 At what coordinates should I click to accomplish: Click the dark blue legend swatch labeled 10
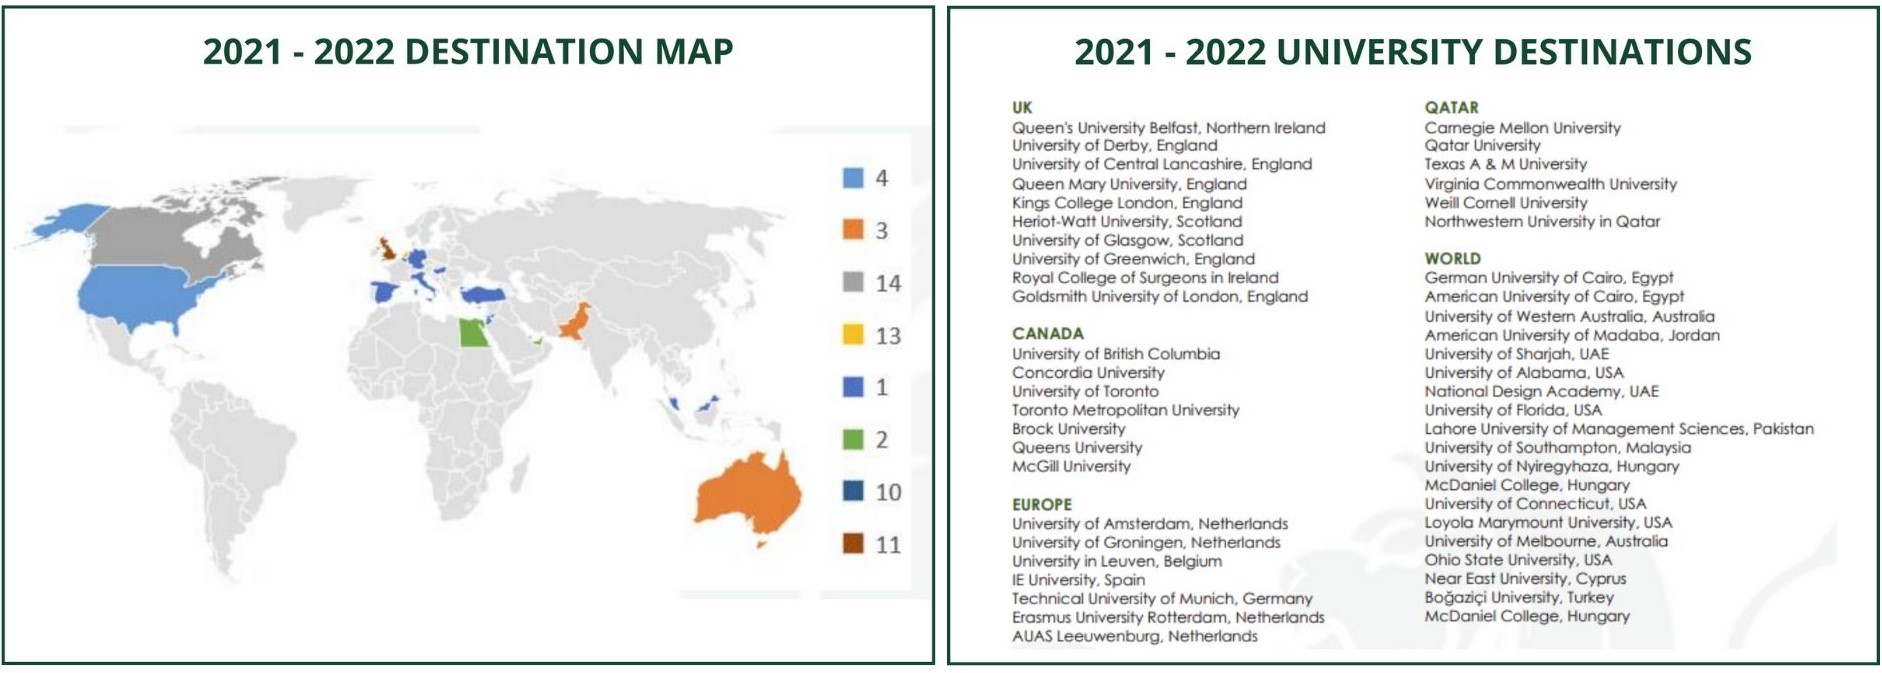(x=852, y=491)
